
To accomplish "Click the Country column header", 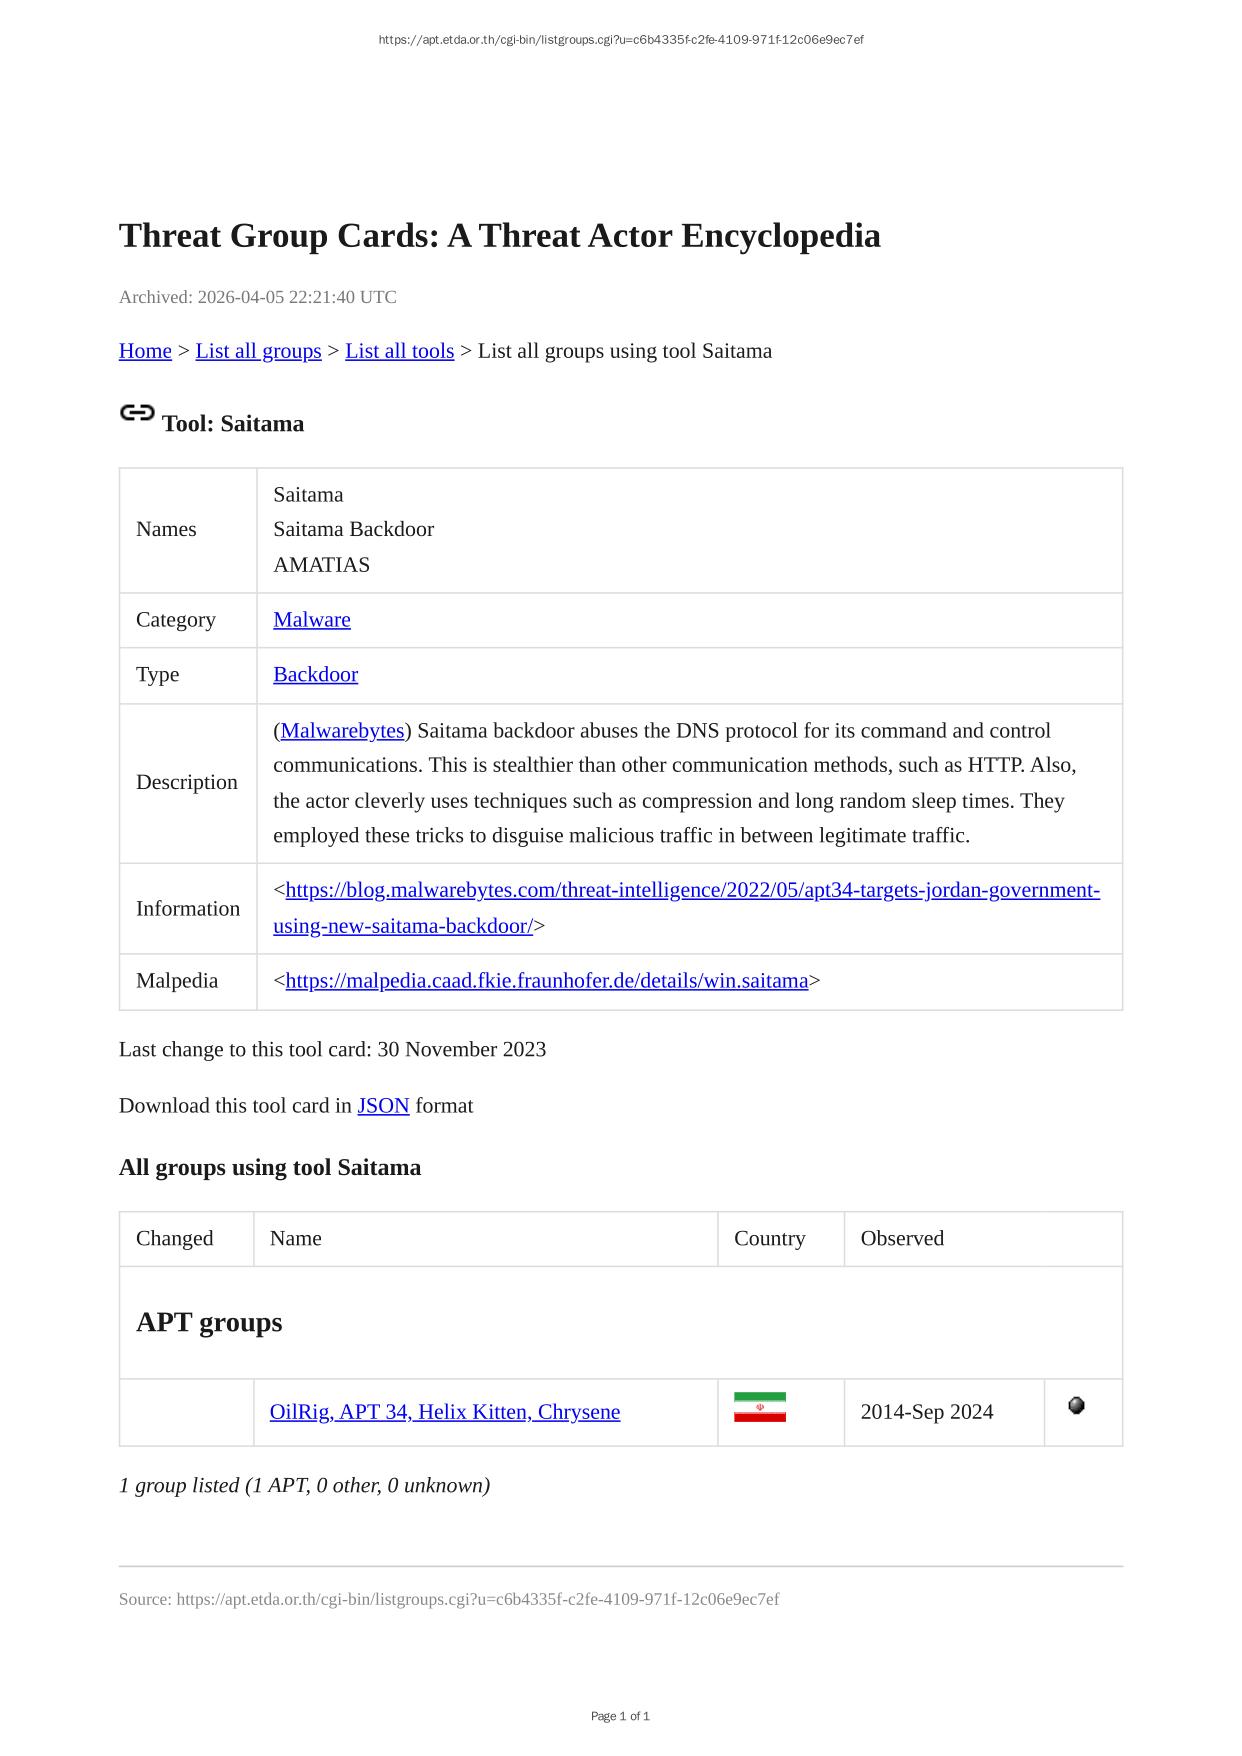I will 769,1239.
